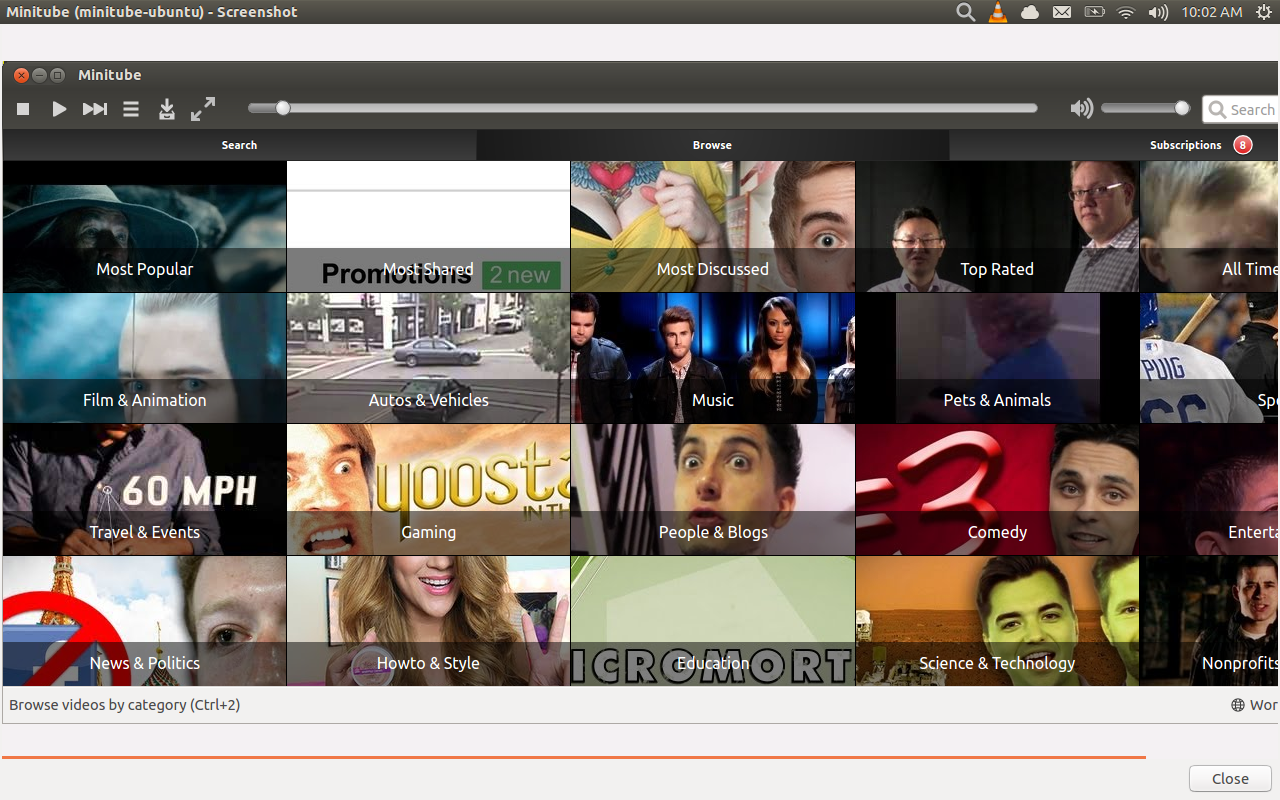This screenshot has height=800, width=1280.
Task: Select the Comedy category tile
Action: 997,490
